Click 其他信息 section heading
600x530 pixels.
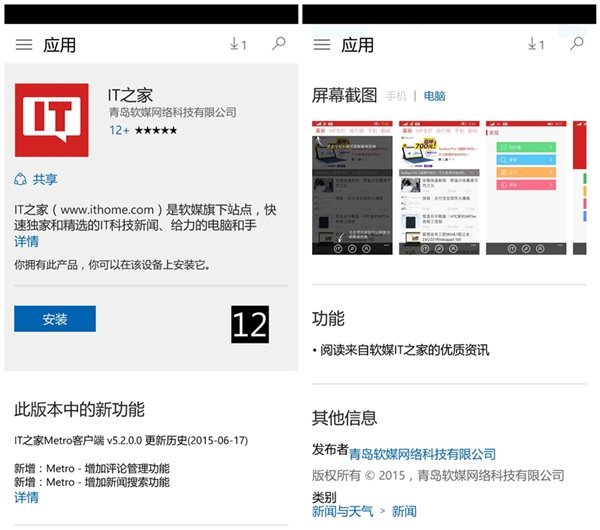click(x=344, y=418)
